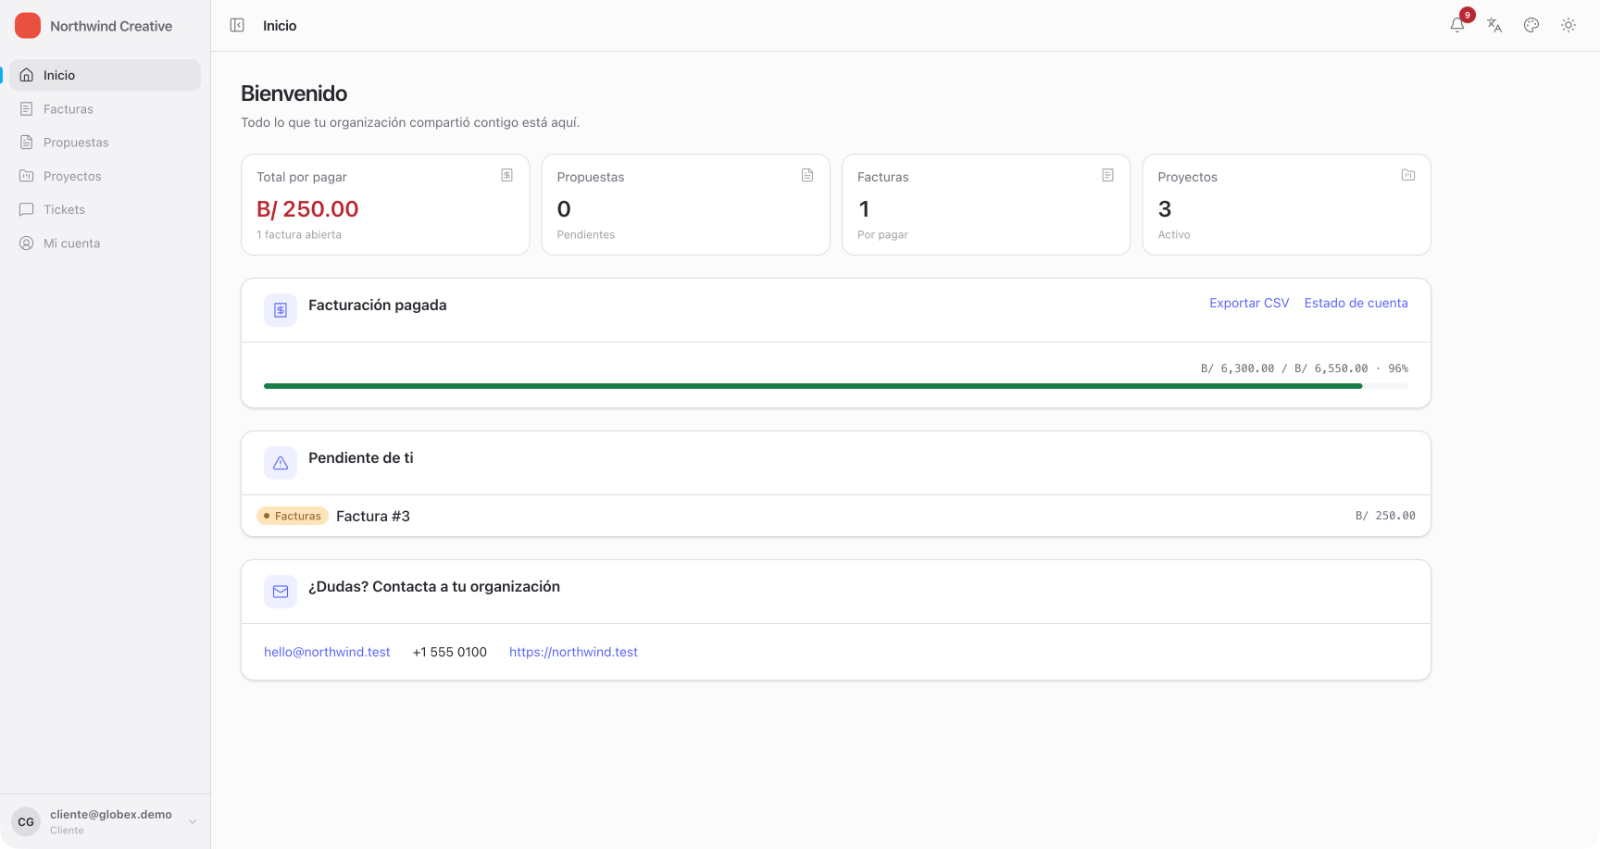Click 'Por pagar' label in Facturas card
Image resolution: width=1600 pixels, height=849 pixels.
pyautogui.click(x=883, y=235)
